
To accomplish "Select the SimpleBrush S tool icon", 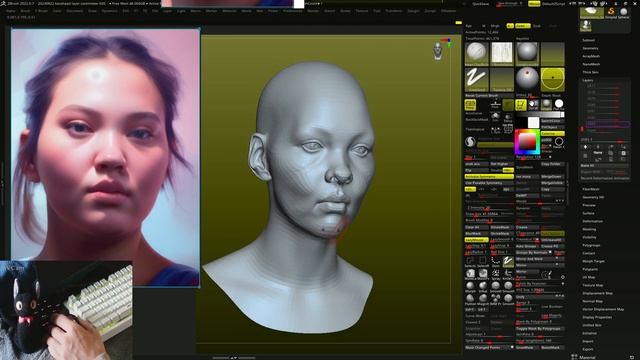I will pos(611,12).
